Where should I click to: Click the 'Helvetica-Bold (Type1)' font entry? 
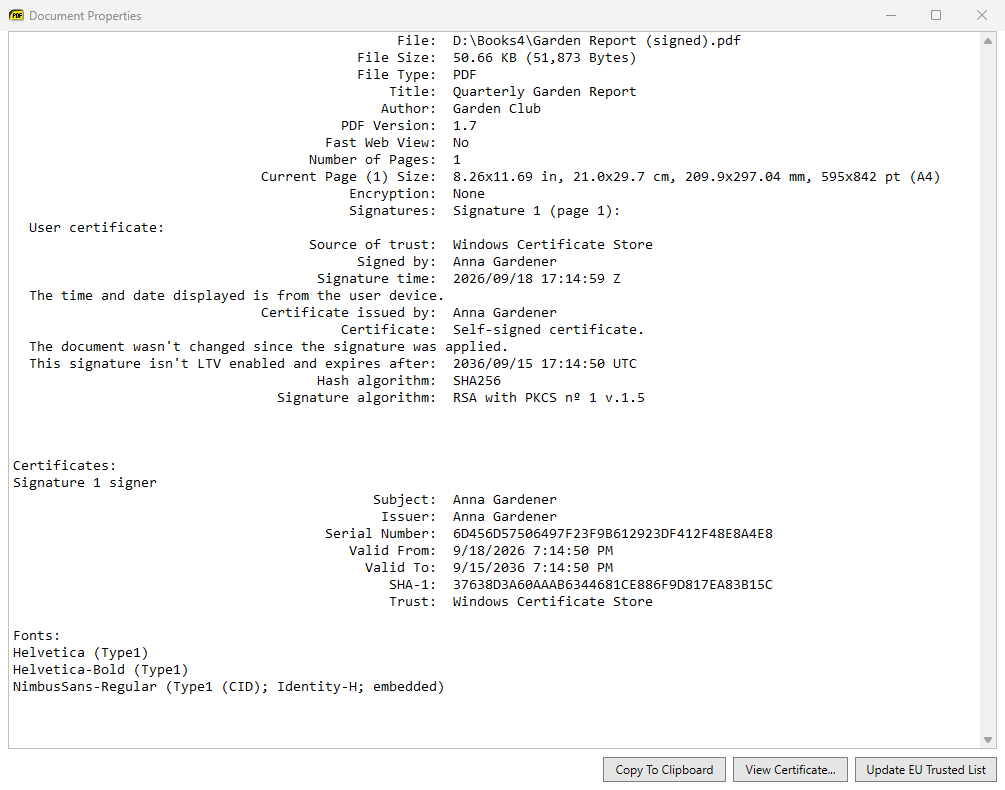(x=101, y=670)
